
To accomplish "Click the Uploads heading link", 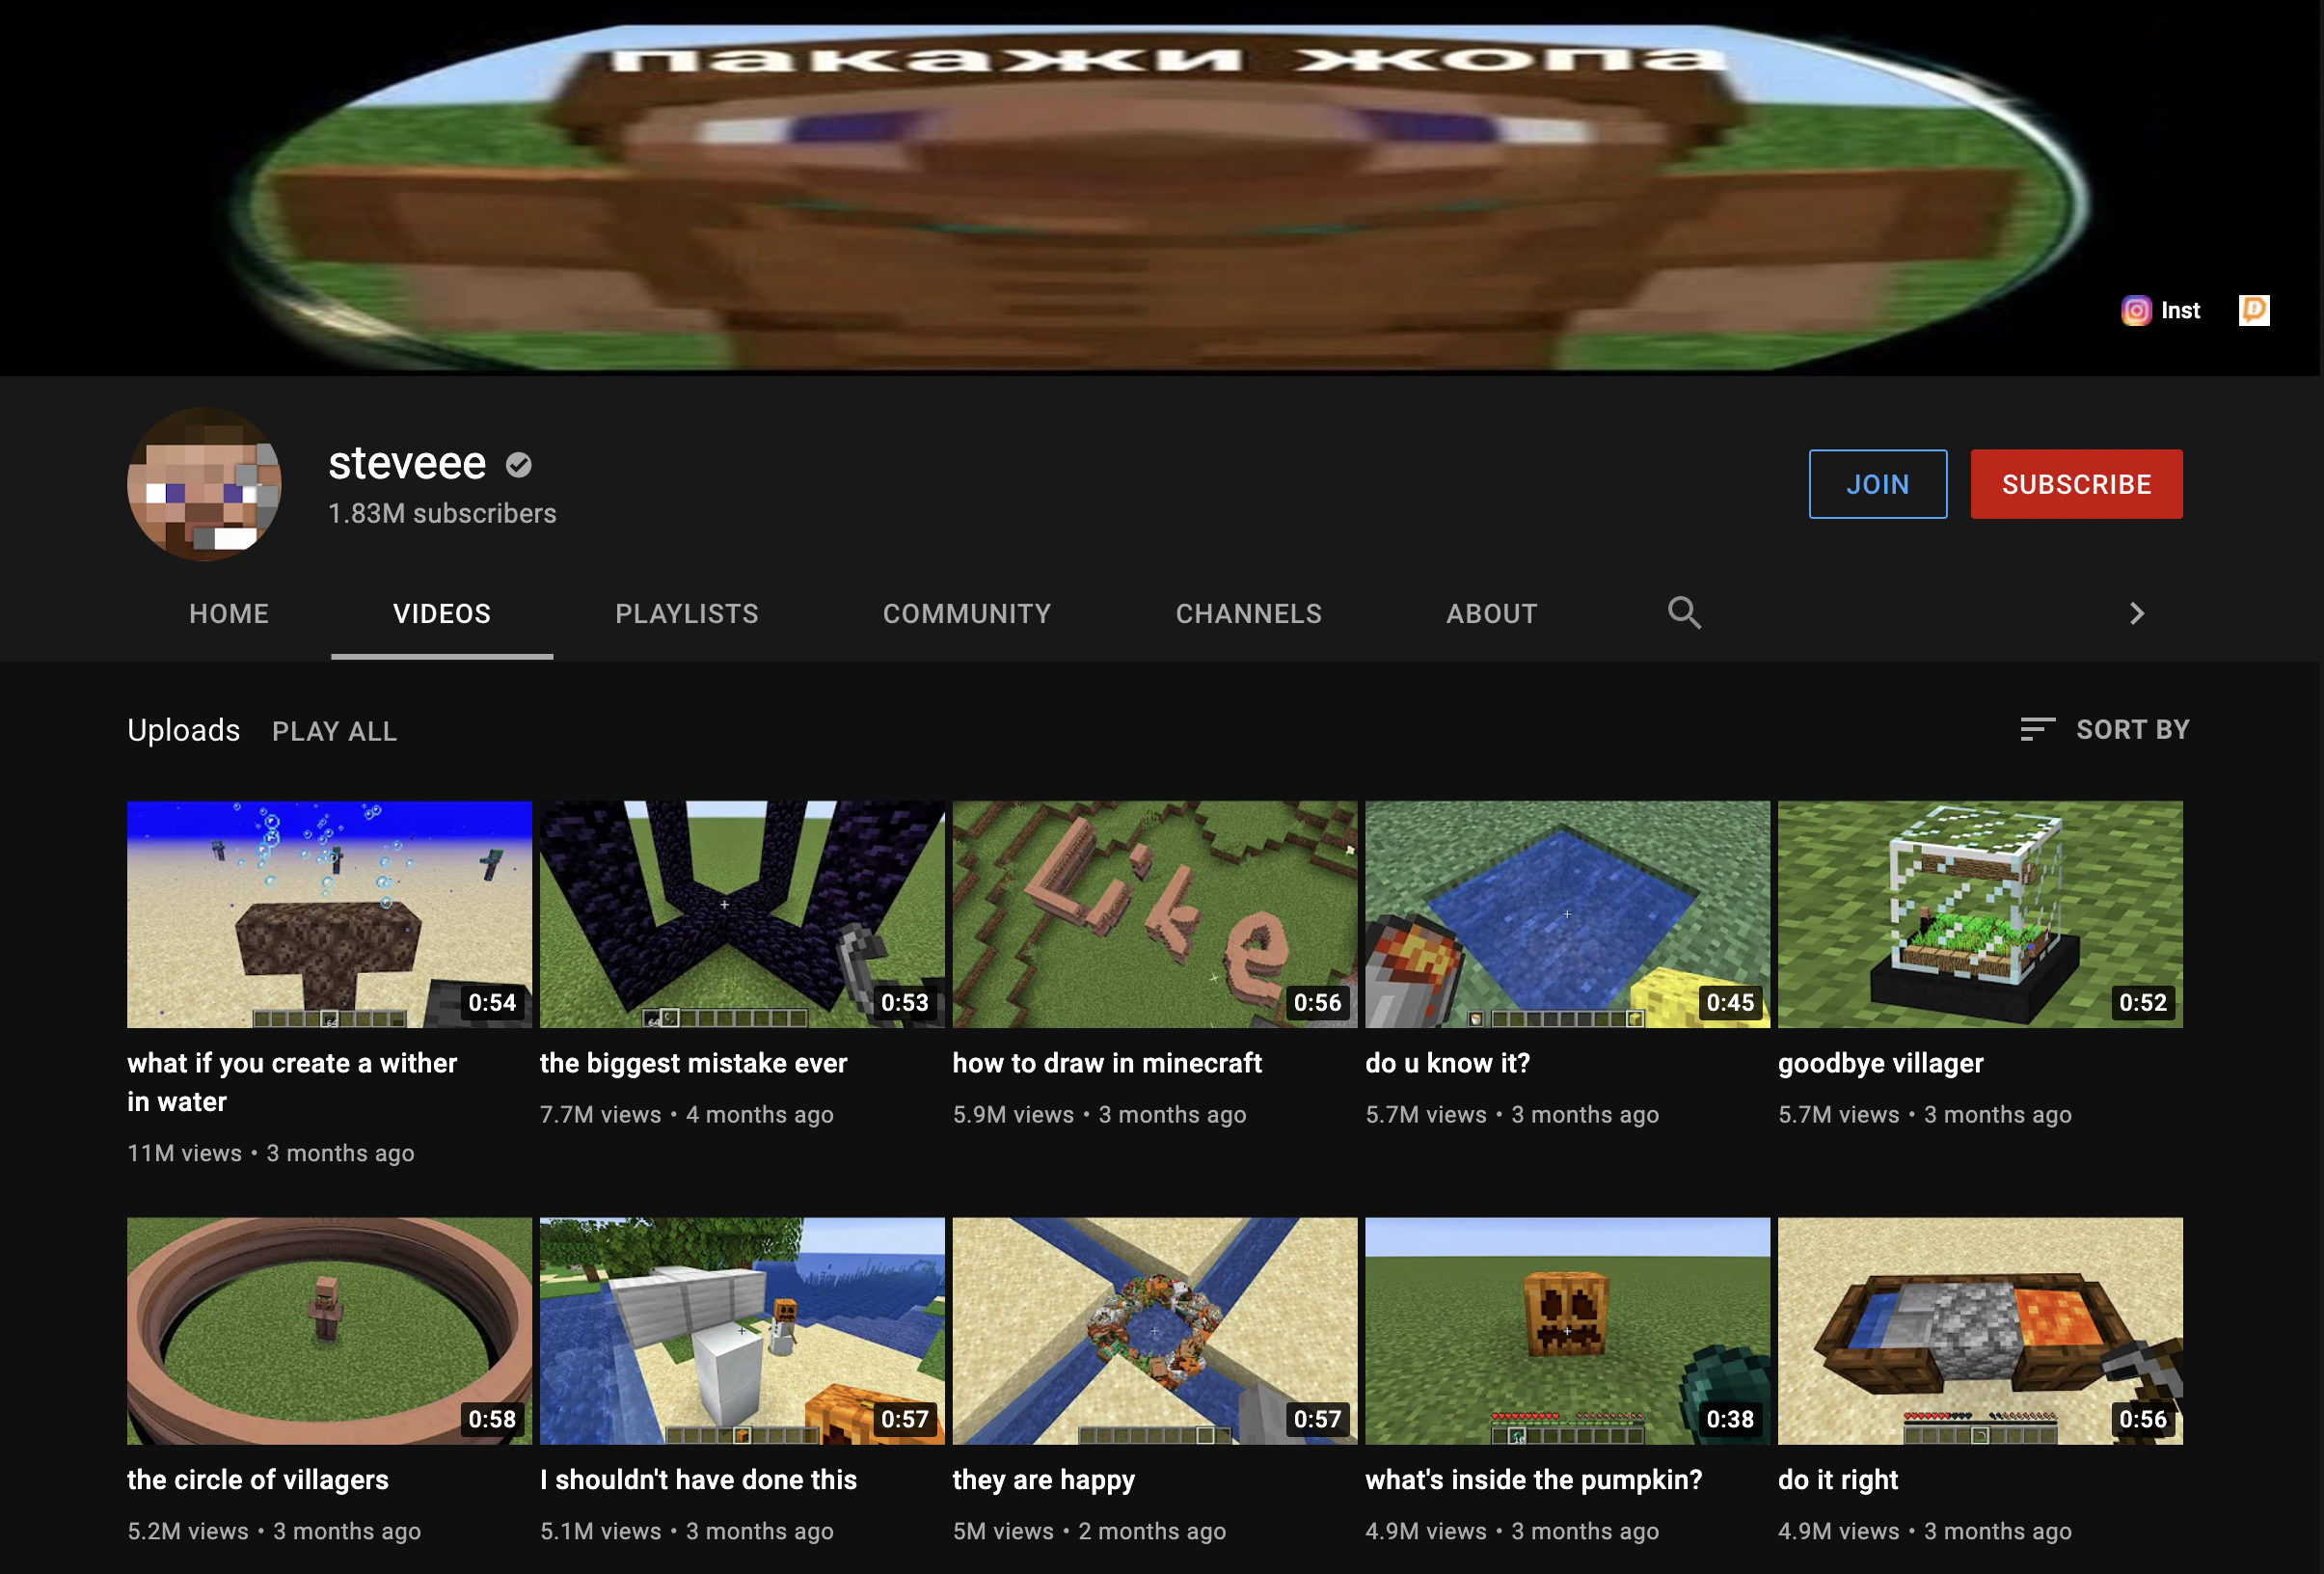I will 184,731.
